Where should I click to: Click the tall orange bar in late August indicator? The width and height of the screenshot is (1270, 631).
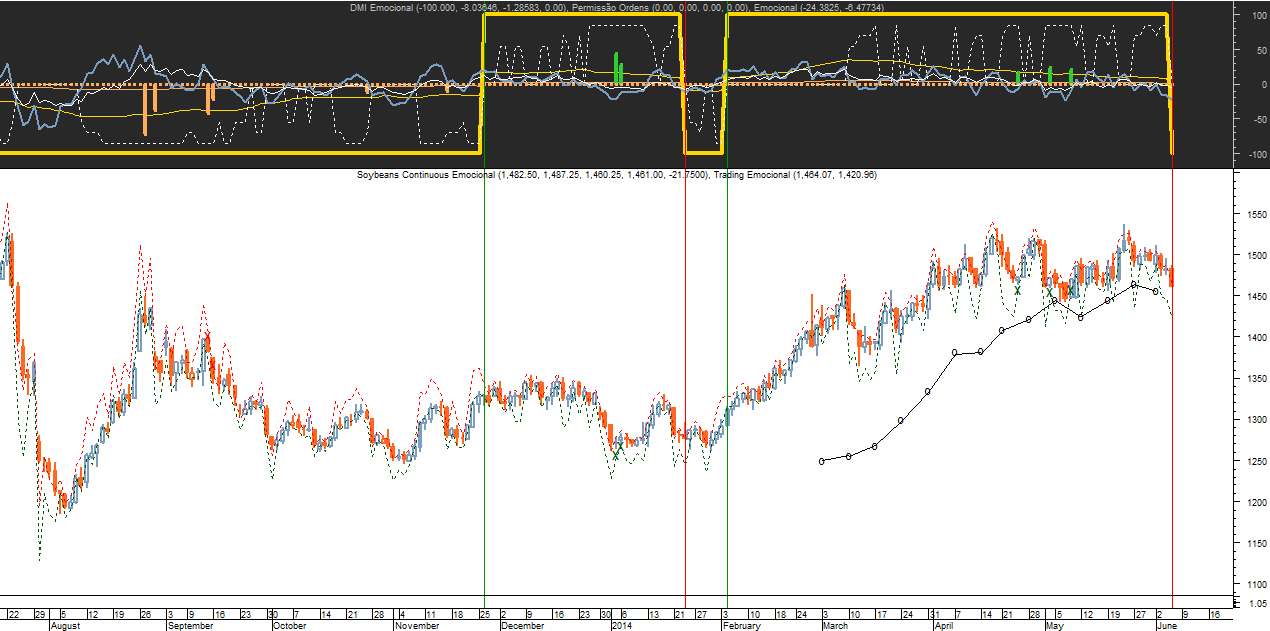145,109
